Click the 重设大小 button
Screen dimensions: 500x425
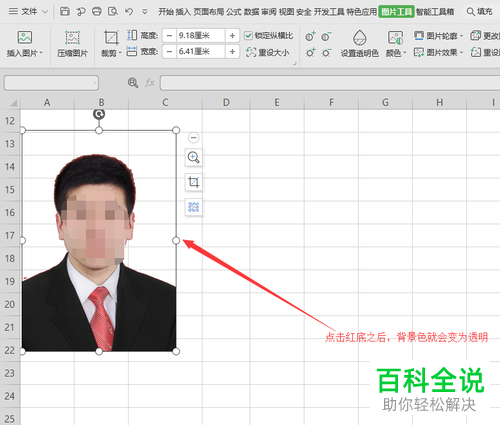pos(267,52)
